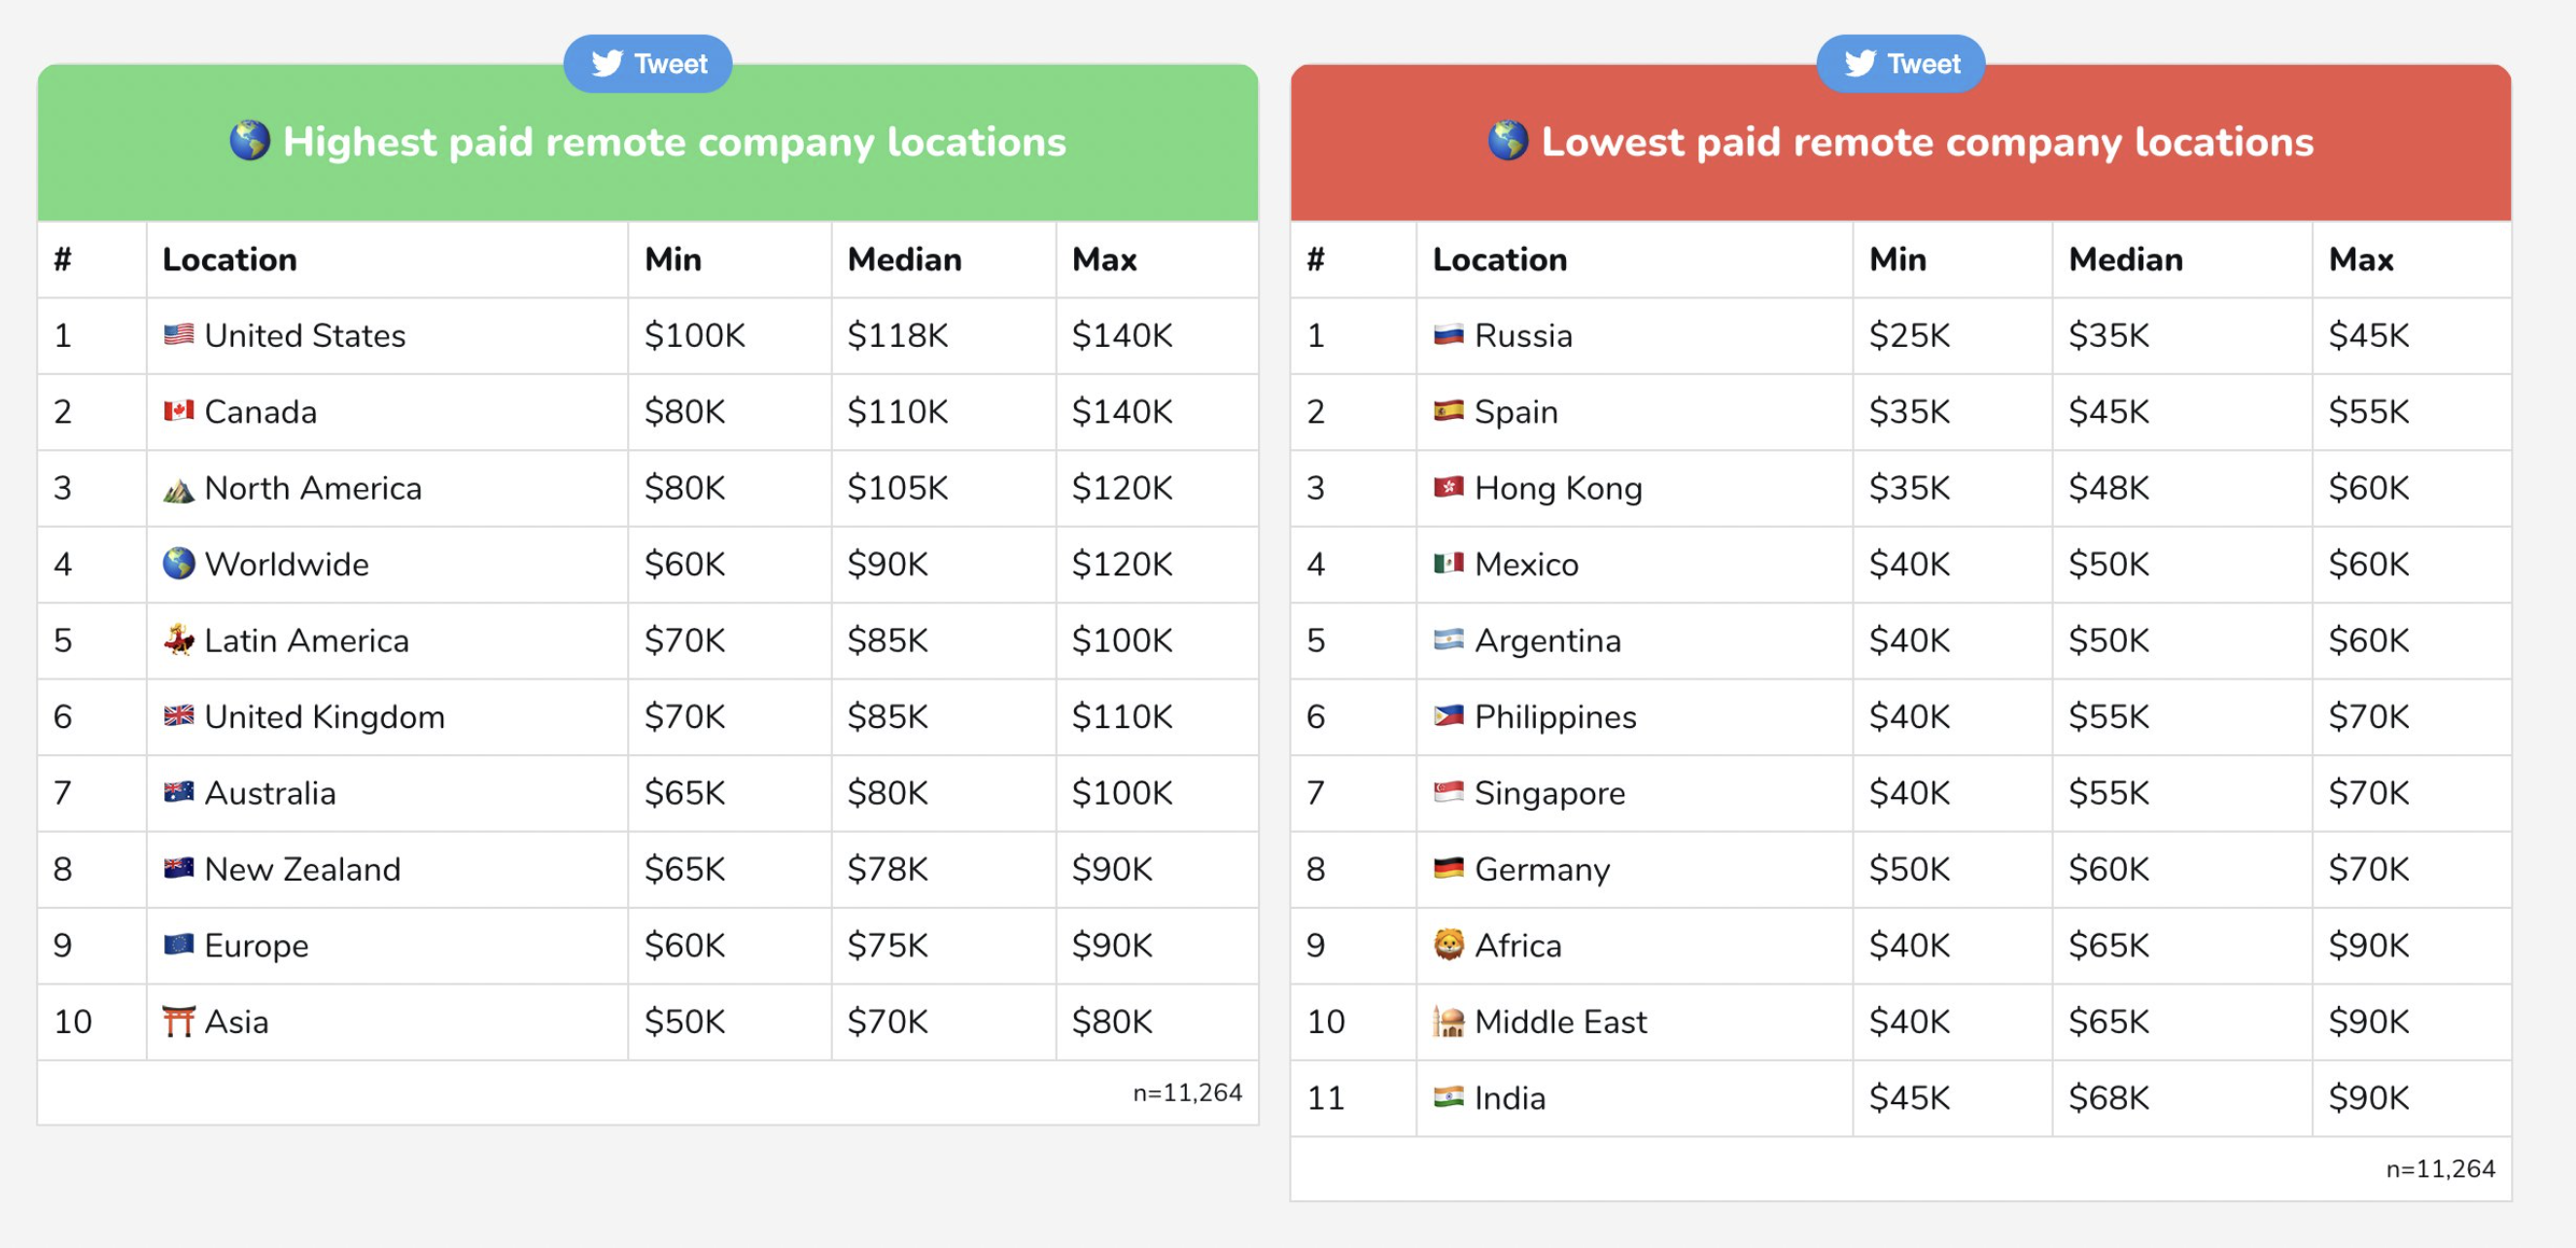Click the Africa lion icon

(1448, 945)
